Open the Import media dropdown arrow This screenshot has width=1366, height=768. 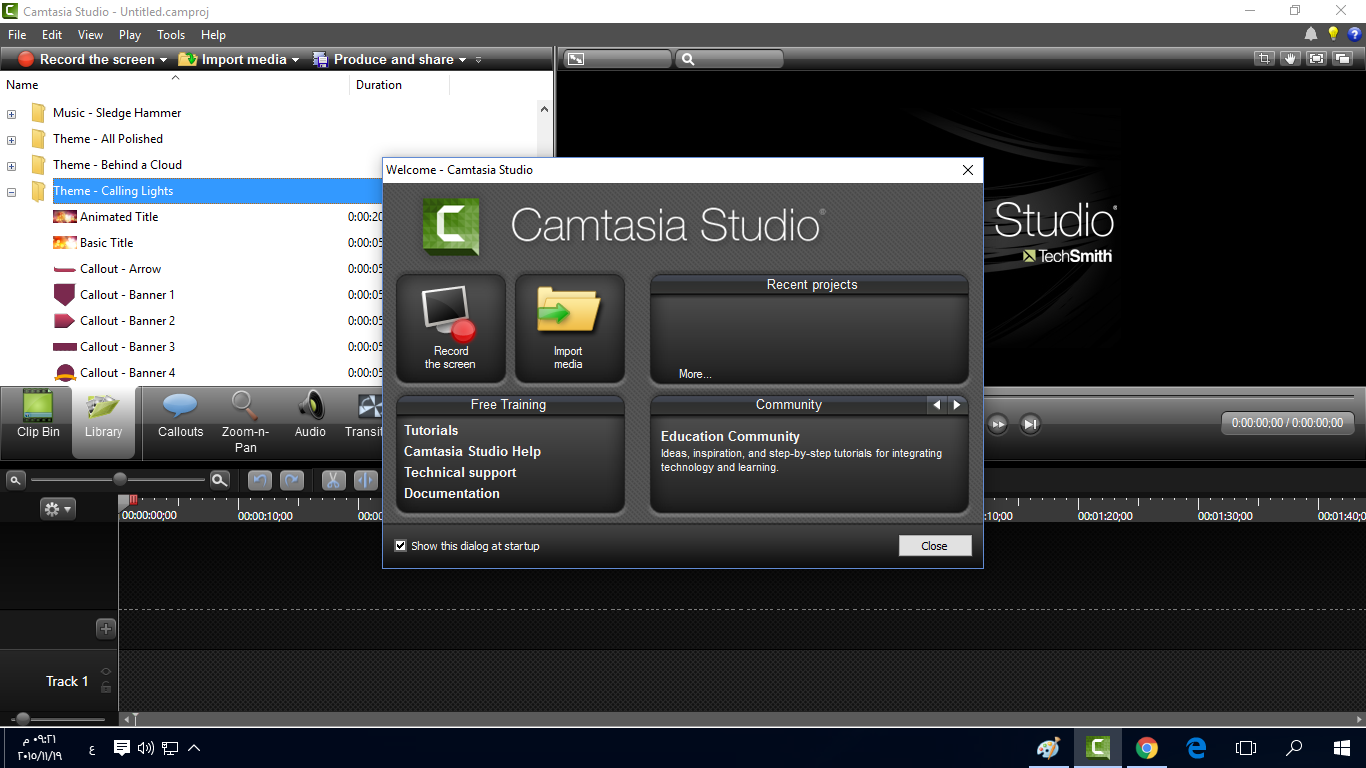click(x=295, y=60)
